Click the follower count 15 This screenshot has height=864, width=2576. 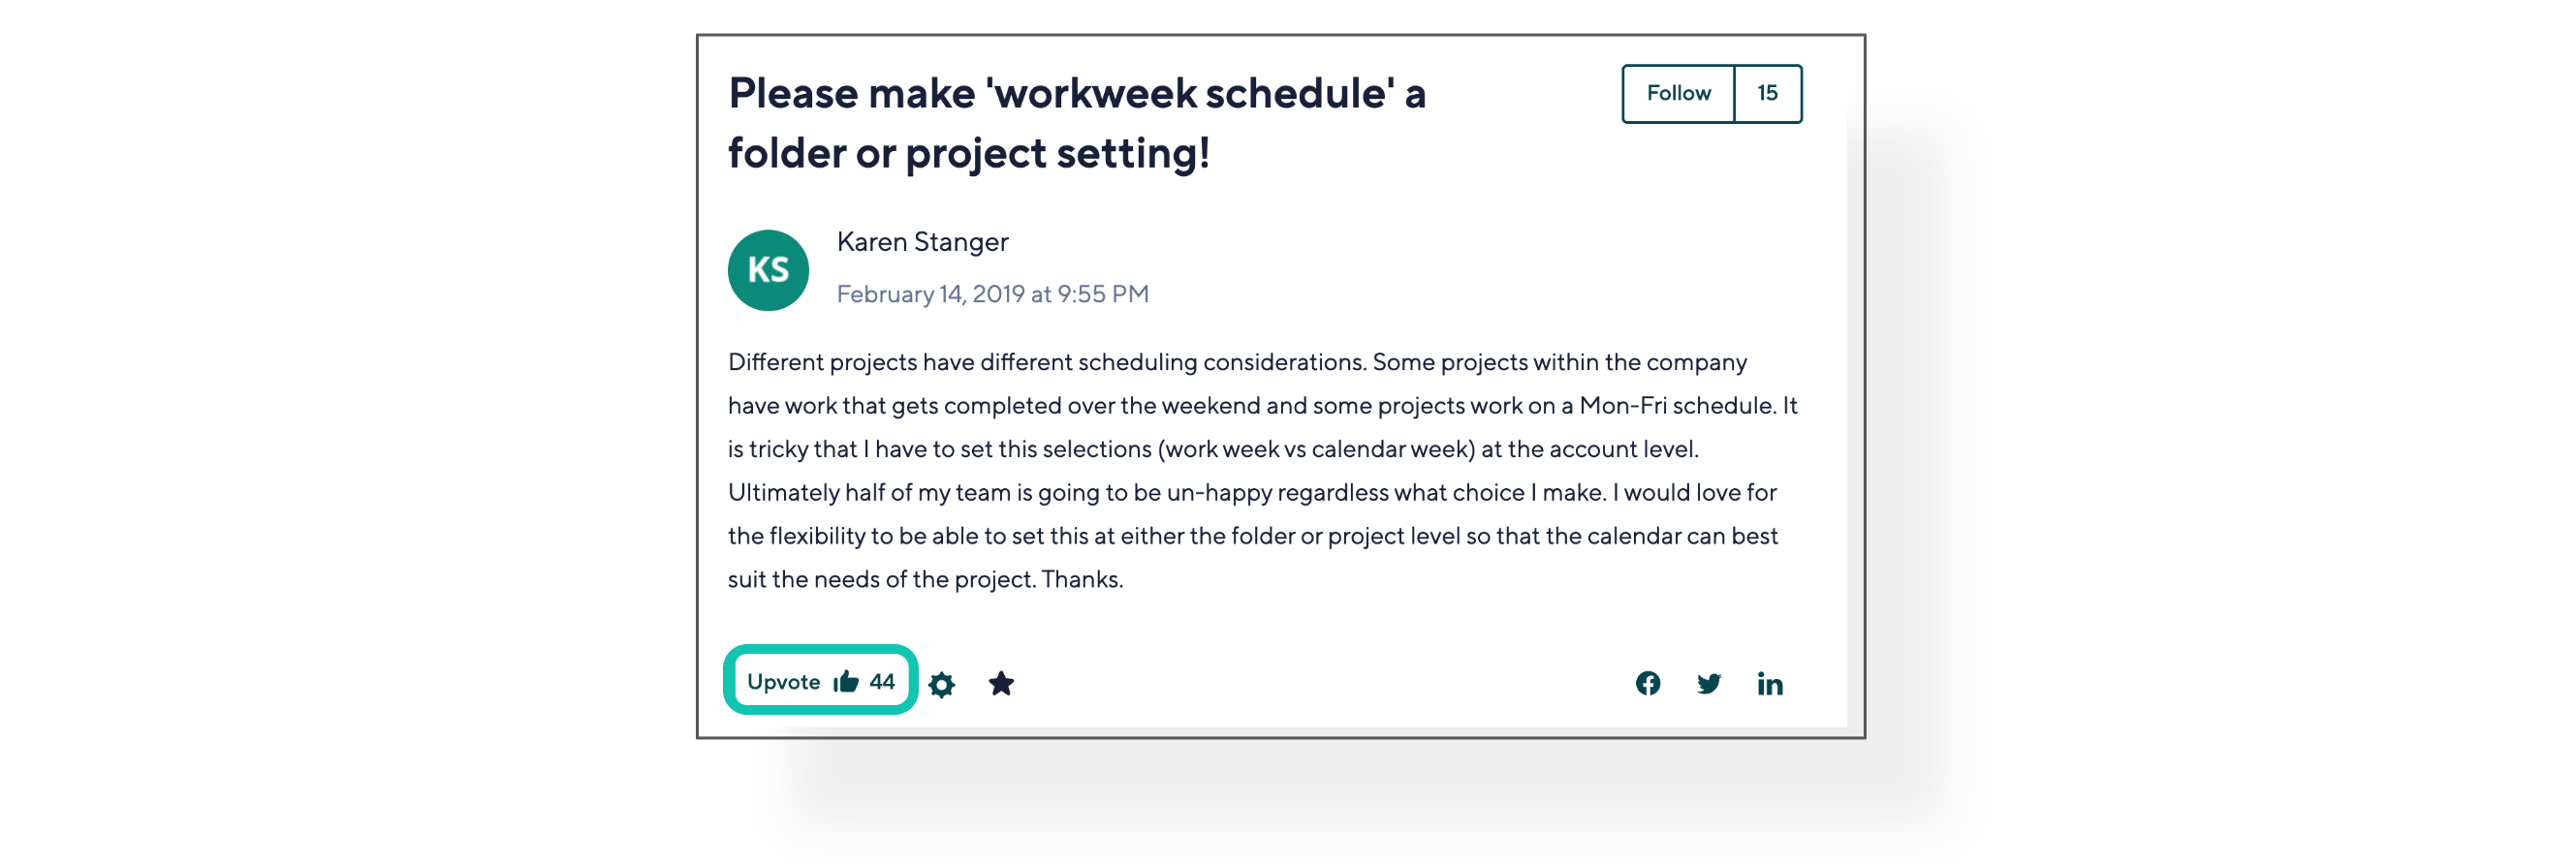coord(1767,93)
